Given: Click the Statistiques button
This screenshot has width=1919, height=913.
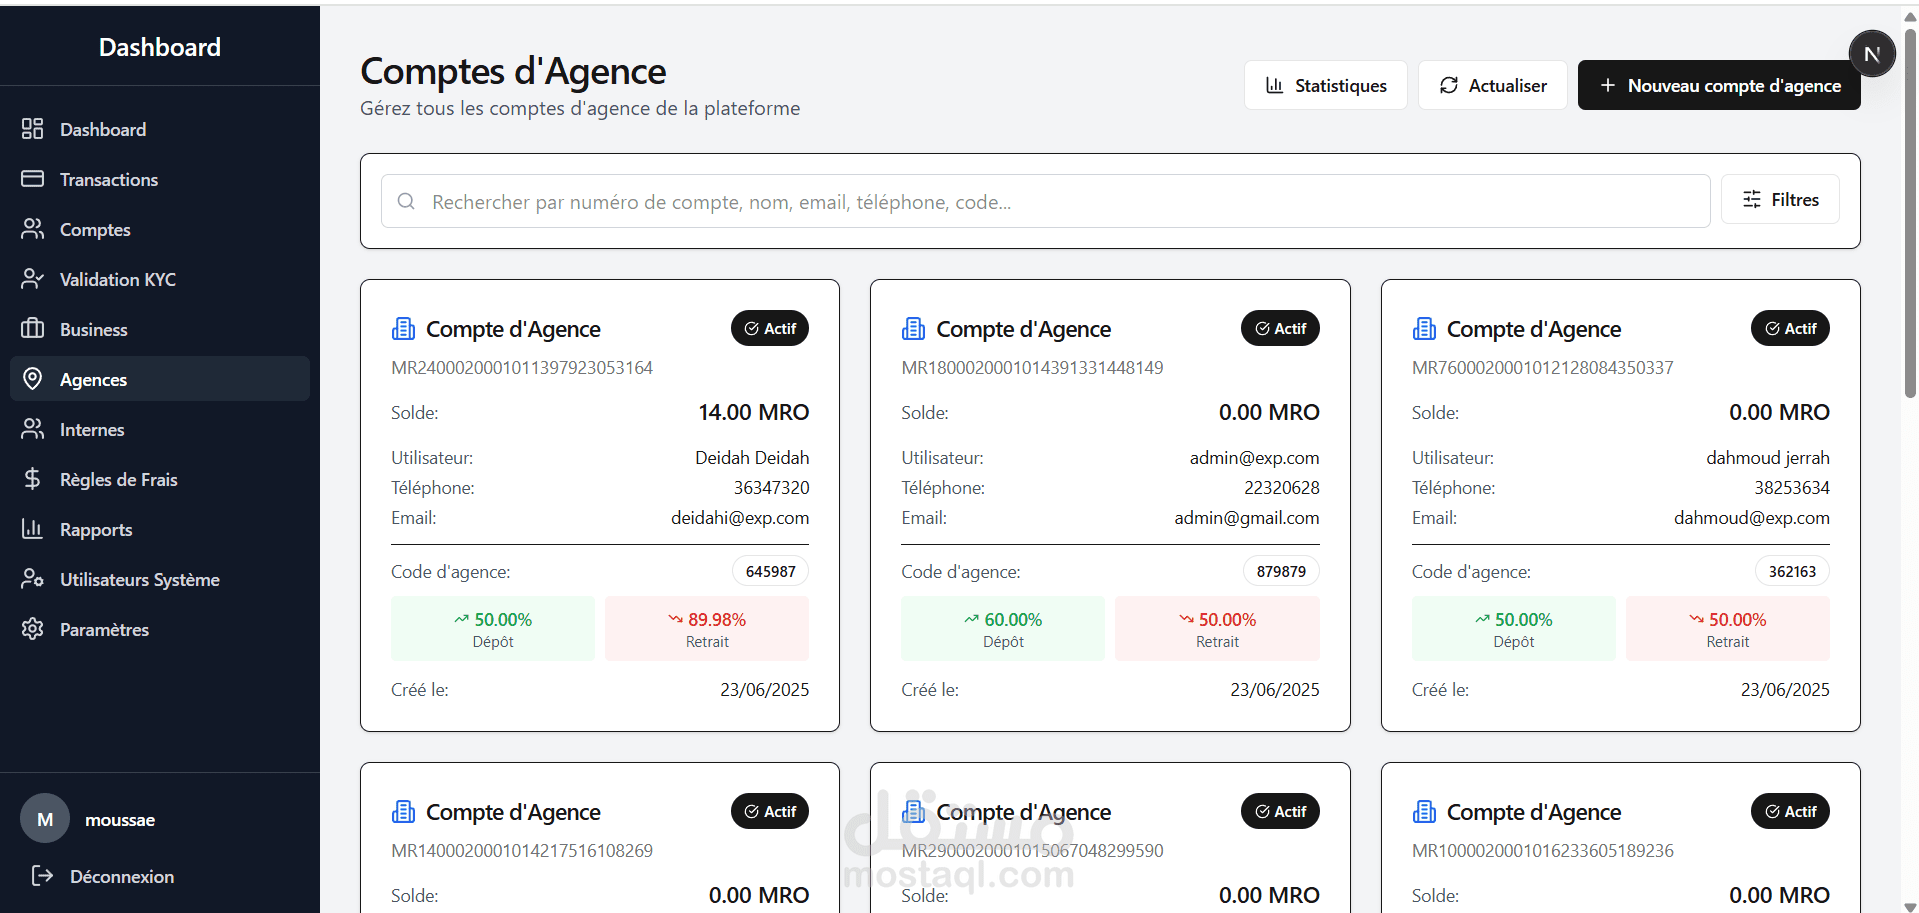Looking at the screenshot, I should 1325,85.
